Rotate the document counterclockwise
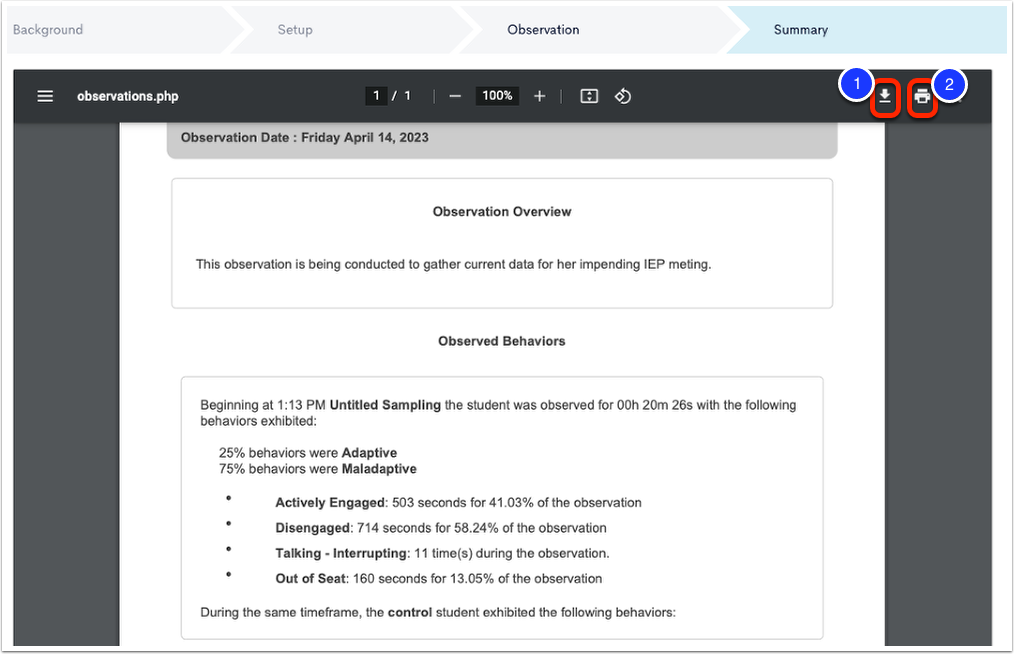This screenshot has height=654, width=1014. point(623,96)
